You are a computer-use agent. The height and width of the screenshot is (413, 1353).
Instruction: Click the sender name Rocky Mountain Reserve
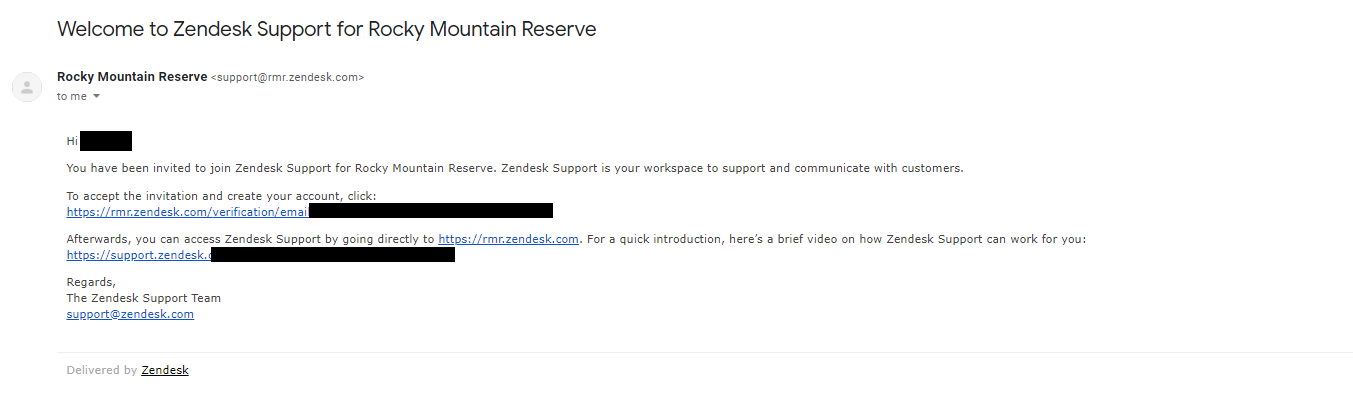132,77
